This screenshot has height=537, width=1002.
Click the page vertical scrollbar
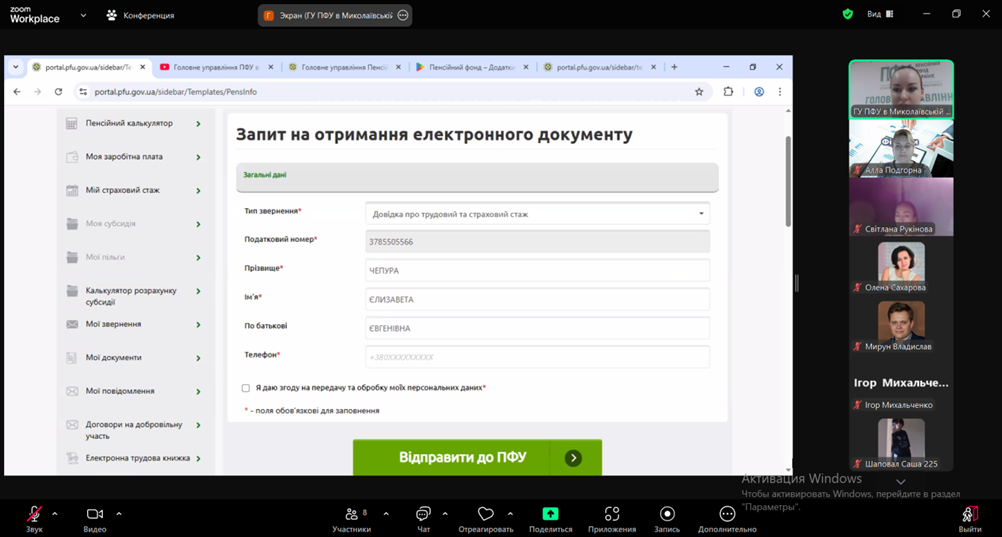click(x=788, y=181)
